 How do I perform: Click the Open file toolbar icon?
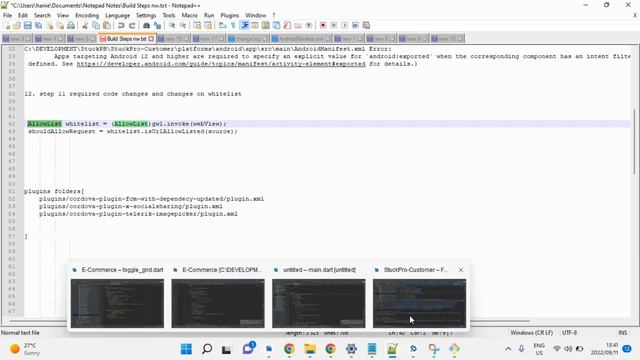click(17, 25)
